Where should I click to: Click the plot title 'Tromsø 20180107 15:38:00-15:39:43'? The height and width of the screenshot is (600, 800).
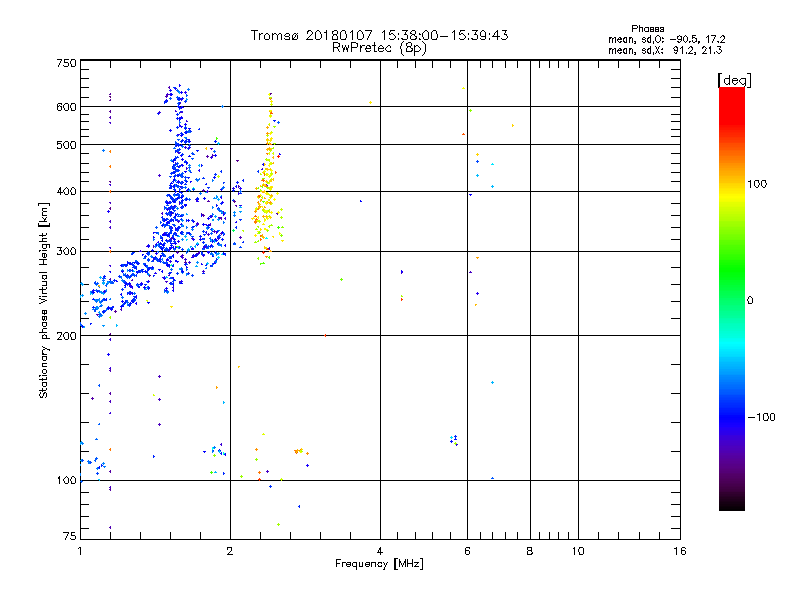pyautogui.click(x=379, y=35)
